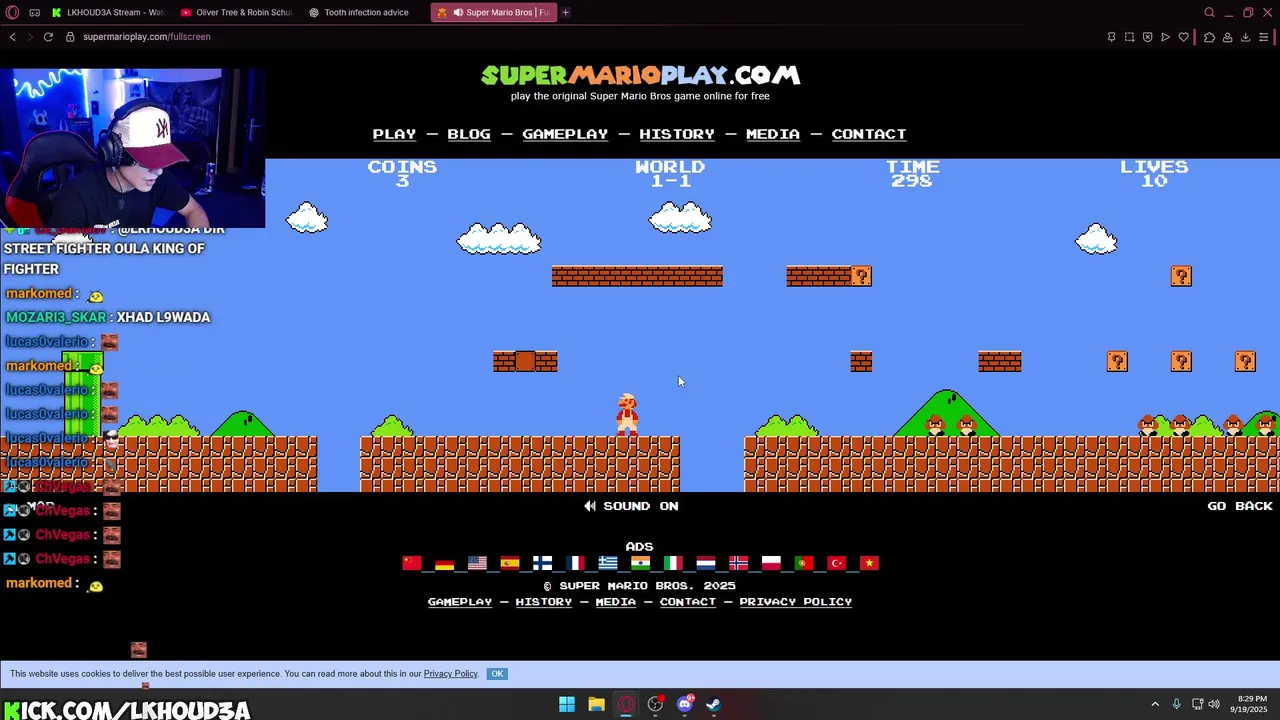Select the Finnish flag language icon
Image resolution: width=1280 pixels, height=720 pixels.
pos(543,563)
